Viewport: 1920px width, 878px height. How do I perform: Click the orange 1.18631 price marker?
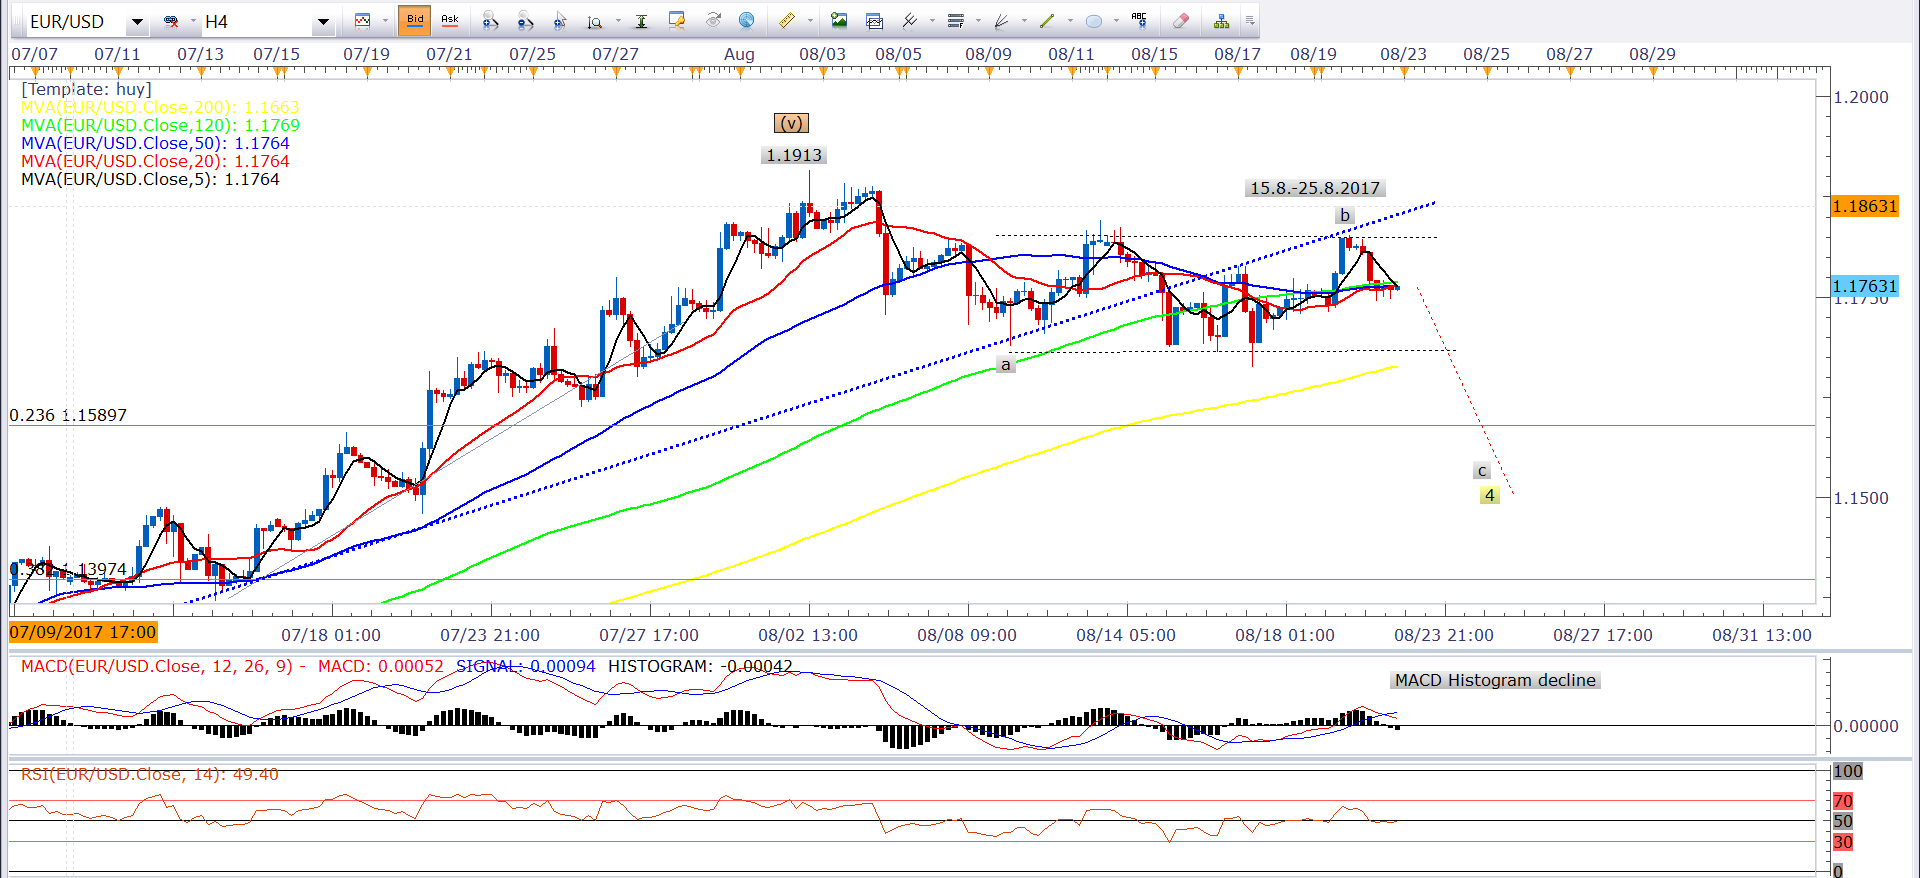1864,206
